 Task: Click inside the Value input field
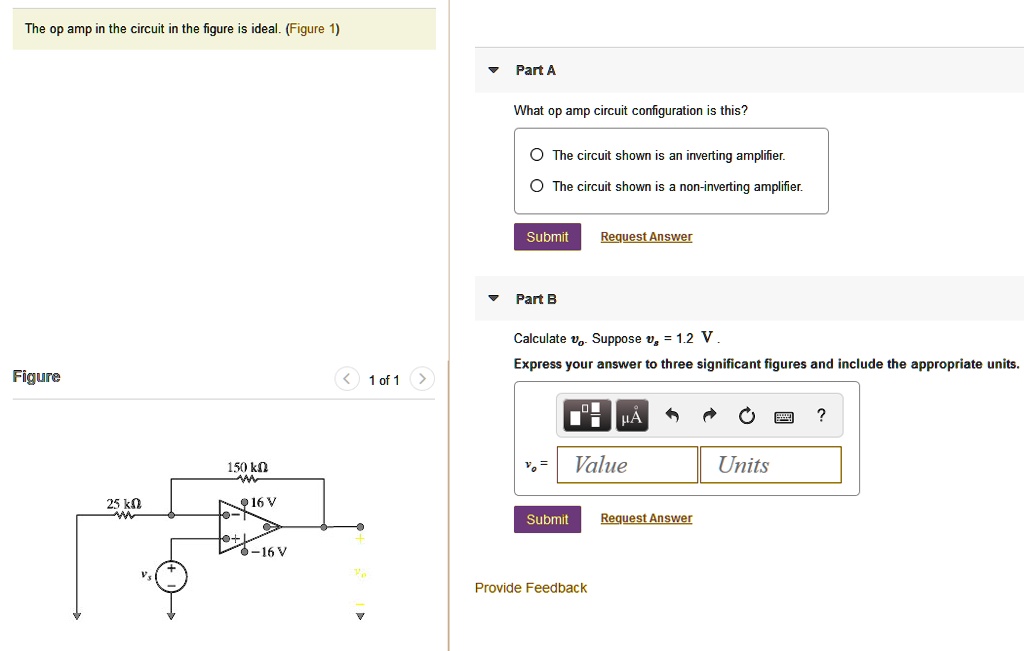click(627, 464)
